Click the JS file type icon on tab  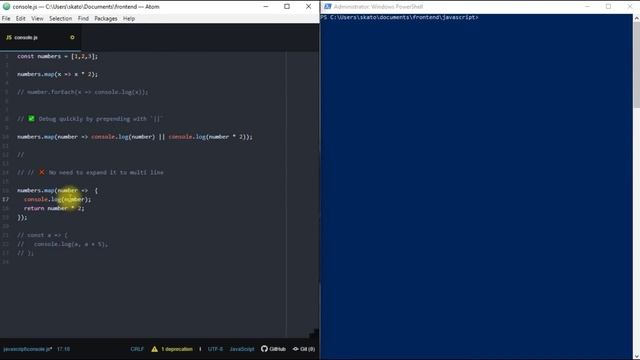click(9, 37)
